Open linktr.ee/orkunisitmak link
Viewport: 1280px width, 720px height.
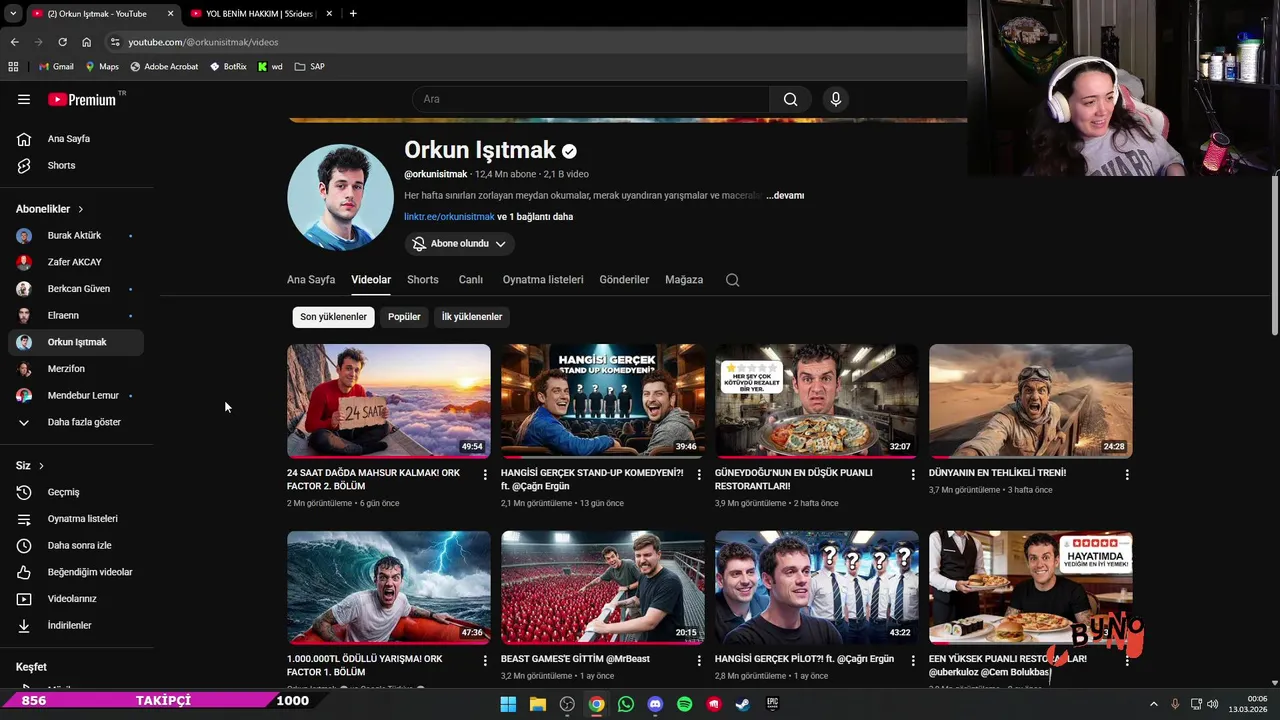(449, 217)
